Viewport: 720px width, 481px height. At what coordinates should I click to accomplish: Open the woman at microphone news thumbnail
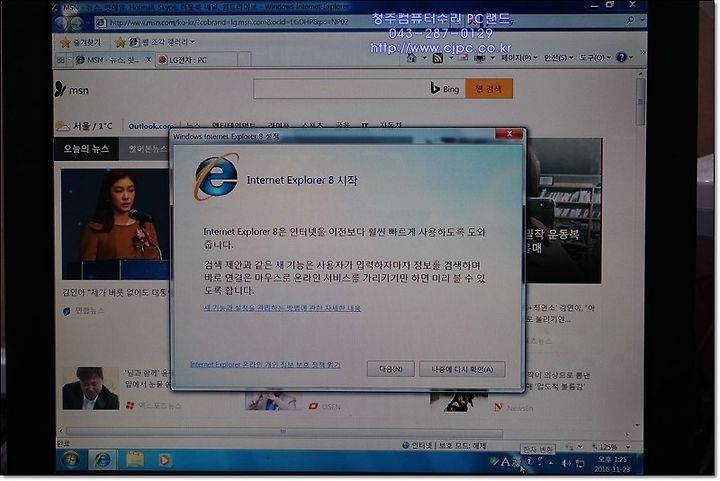[115, 224]
